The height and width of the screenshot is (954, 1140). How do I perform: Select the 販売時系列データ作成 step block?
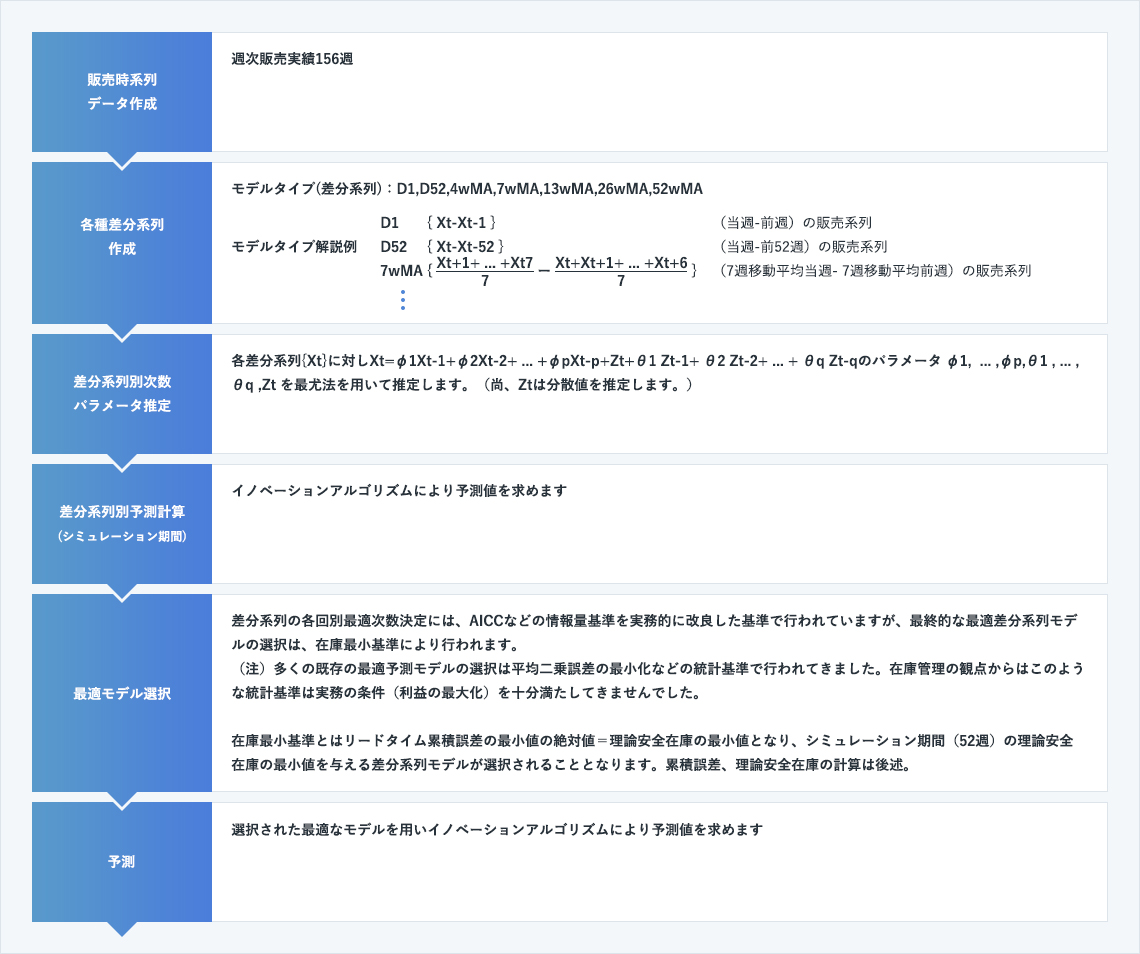(121, 92)
